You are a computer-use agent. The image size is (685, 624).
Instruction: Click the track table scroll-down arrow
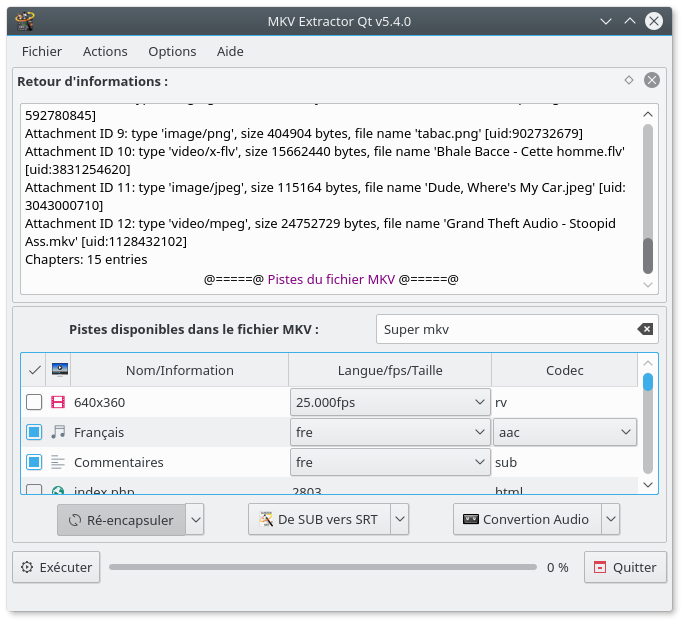pyautogui.click(x=648, y=485)
